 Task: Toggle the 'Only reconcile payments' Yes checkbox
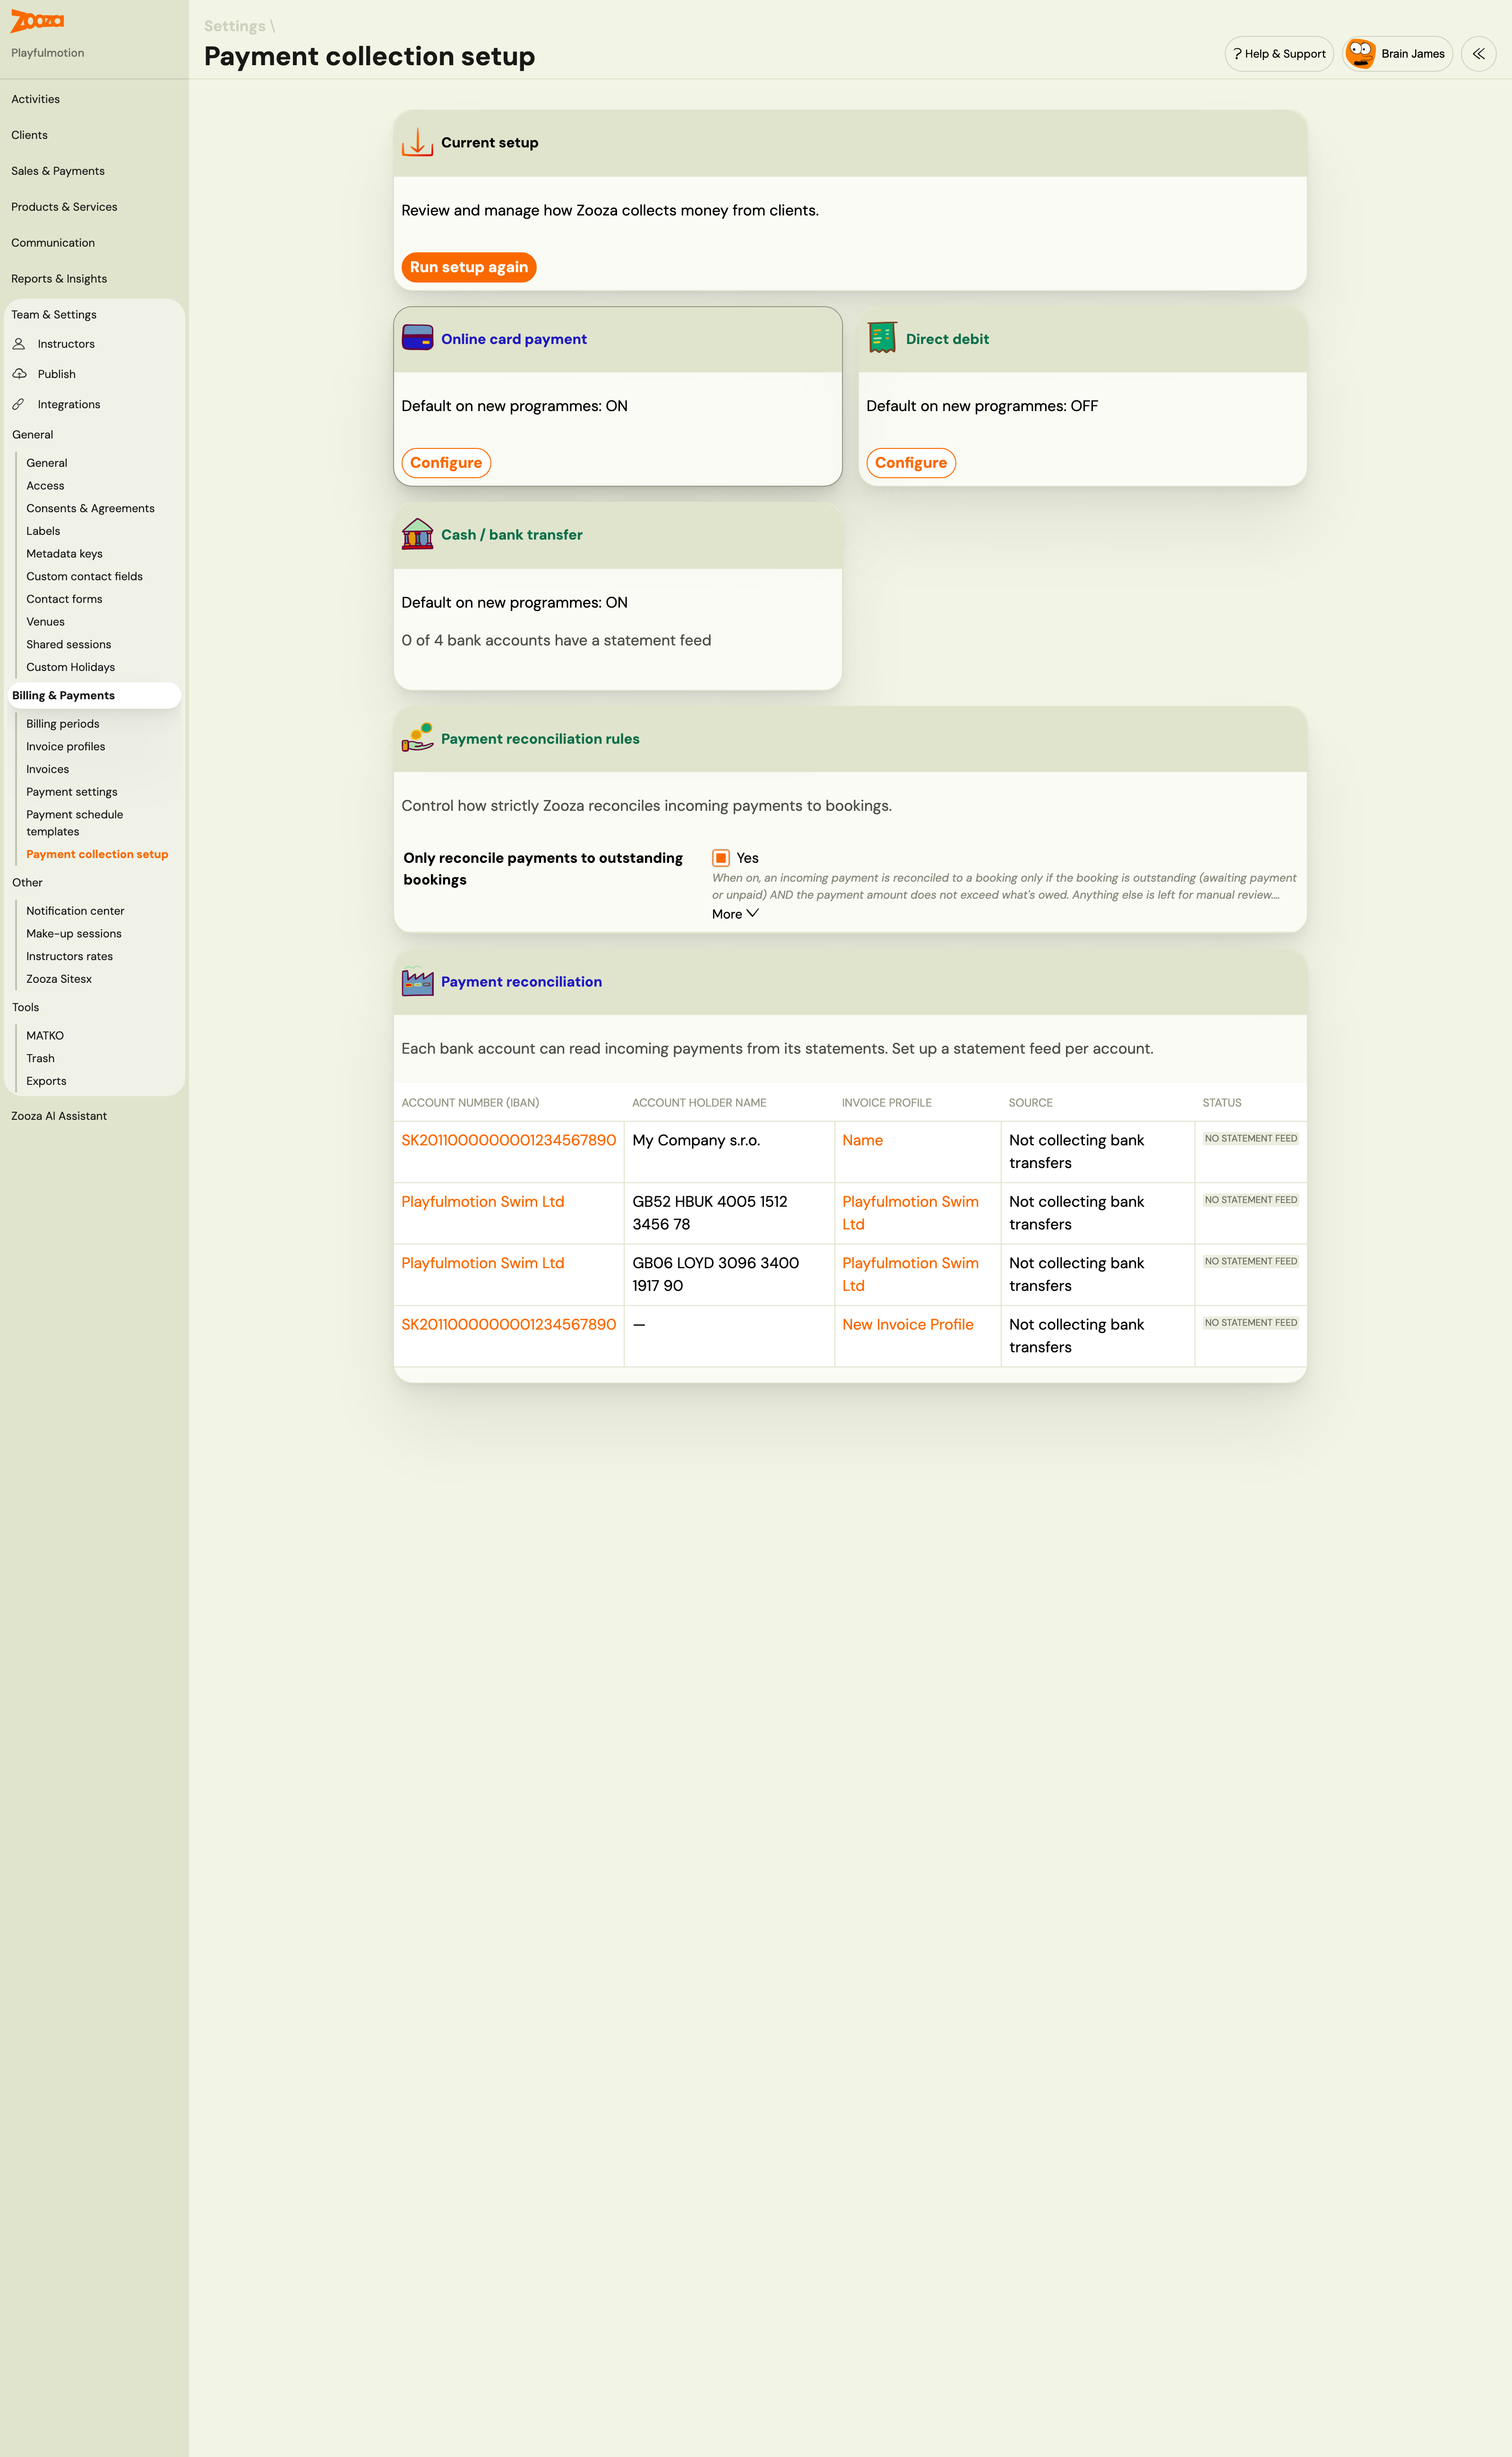click(x=721, y=858)
